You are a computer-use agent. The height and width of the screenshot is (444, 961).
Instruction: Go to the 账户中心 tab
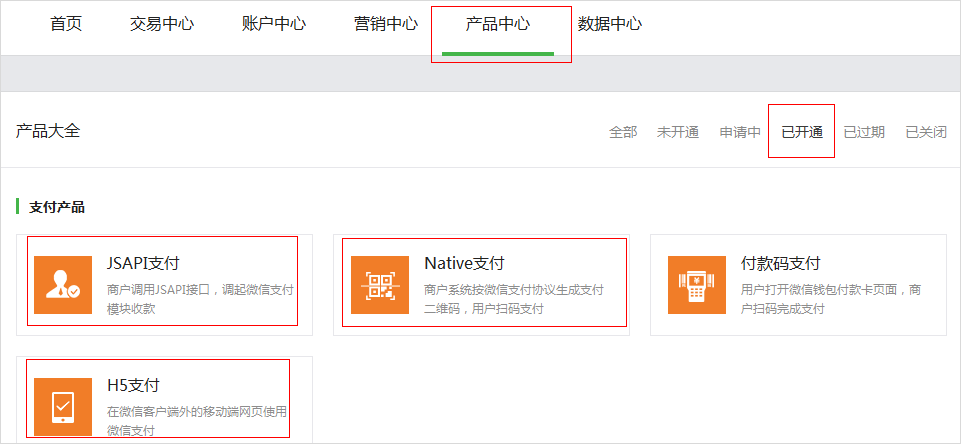coord(273,24)
